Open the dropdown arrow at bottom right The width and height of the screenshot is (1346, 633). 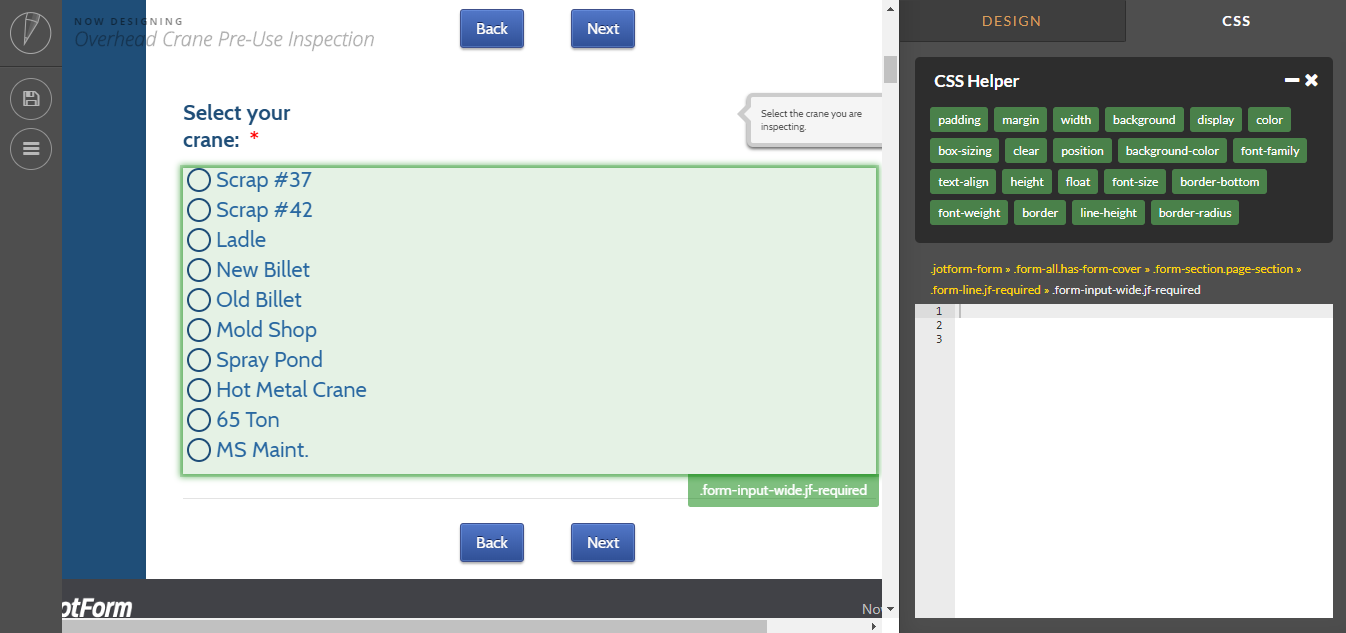coord(888,609)
